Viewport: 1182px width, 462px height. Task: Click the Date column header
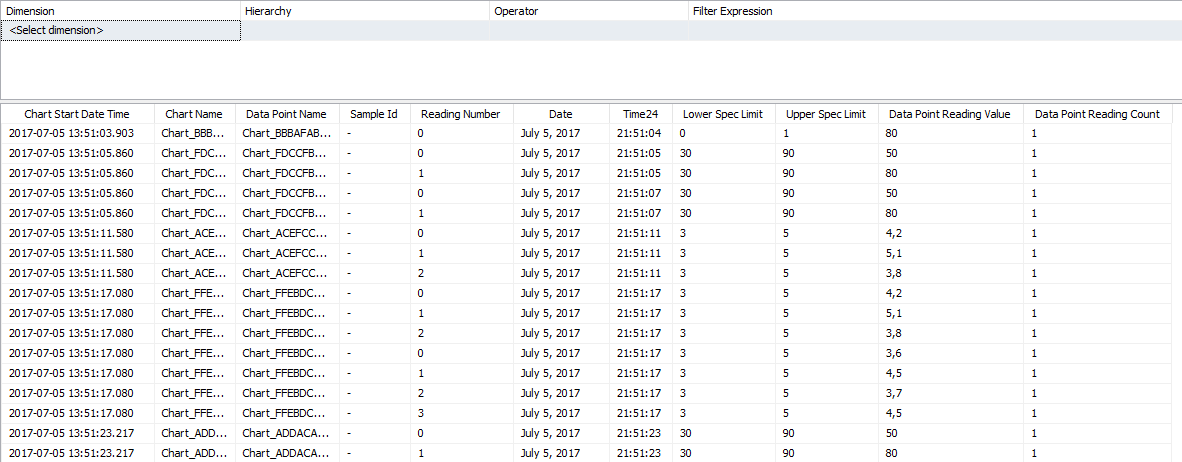tap(560, 114)
